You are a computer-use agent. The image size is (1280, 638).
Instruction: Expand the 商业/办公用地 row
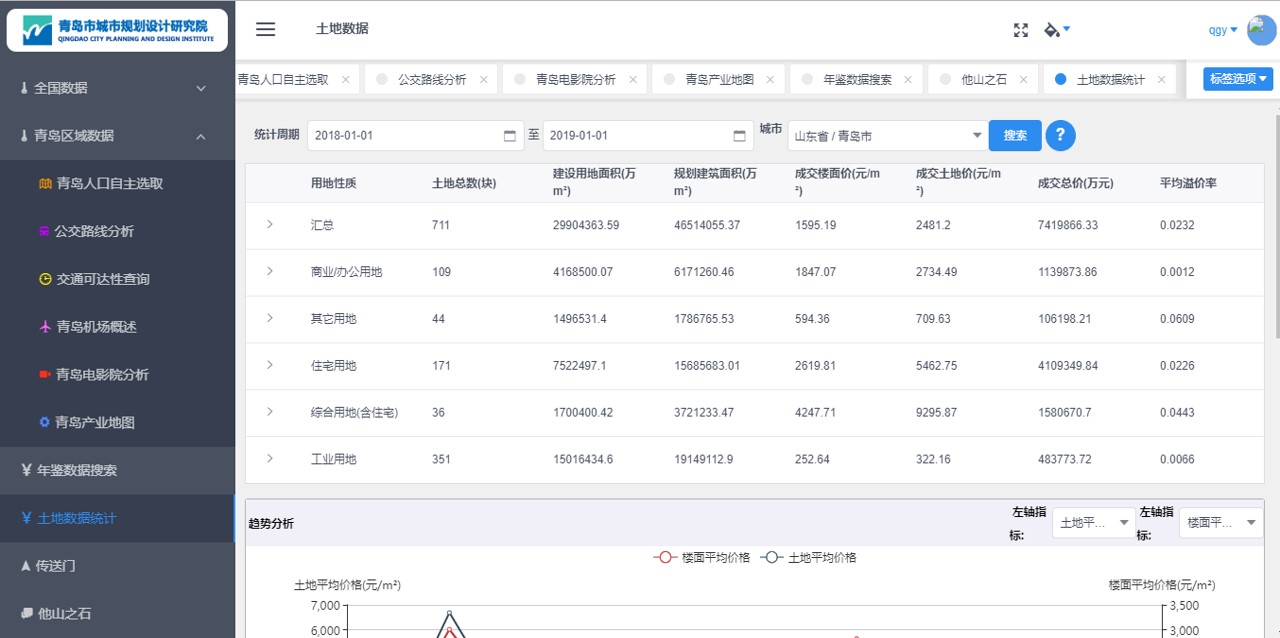[x=270, y=271]
